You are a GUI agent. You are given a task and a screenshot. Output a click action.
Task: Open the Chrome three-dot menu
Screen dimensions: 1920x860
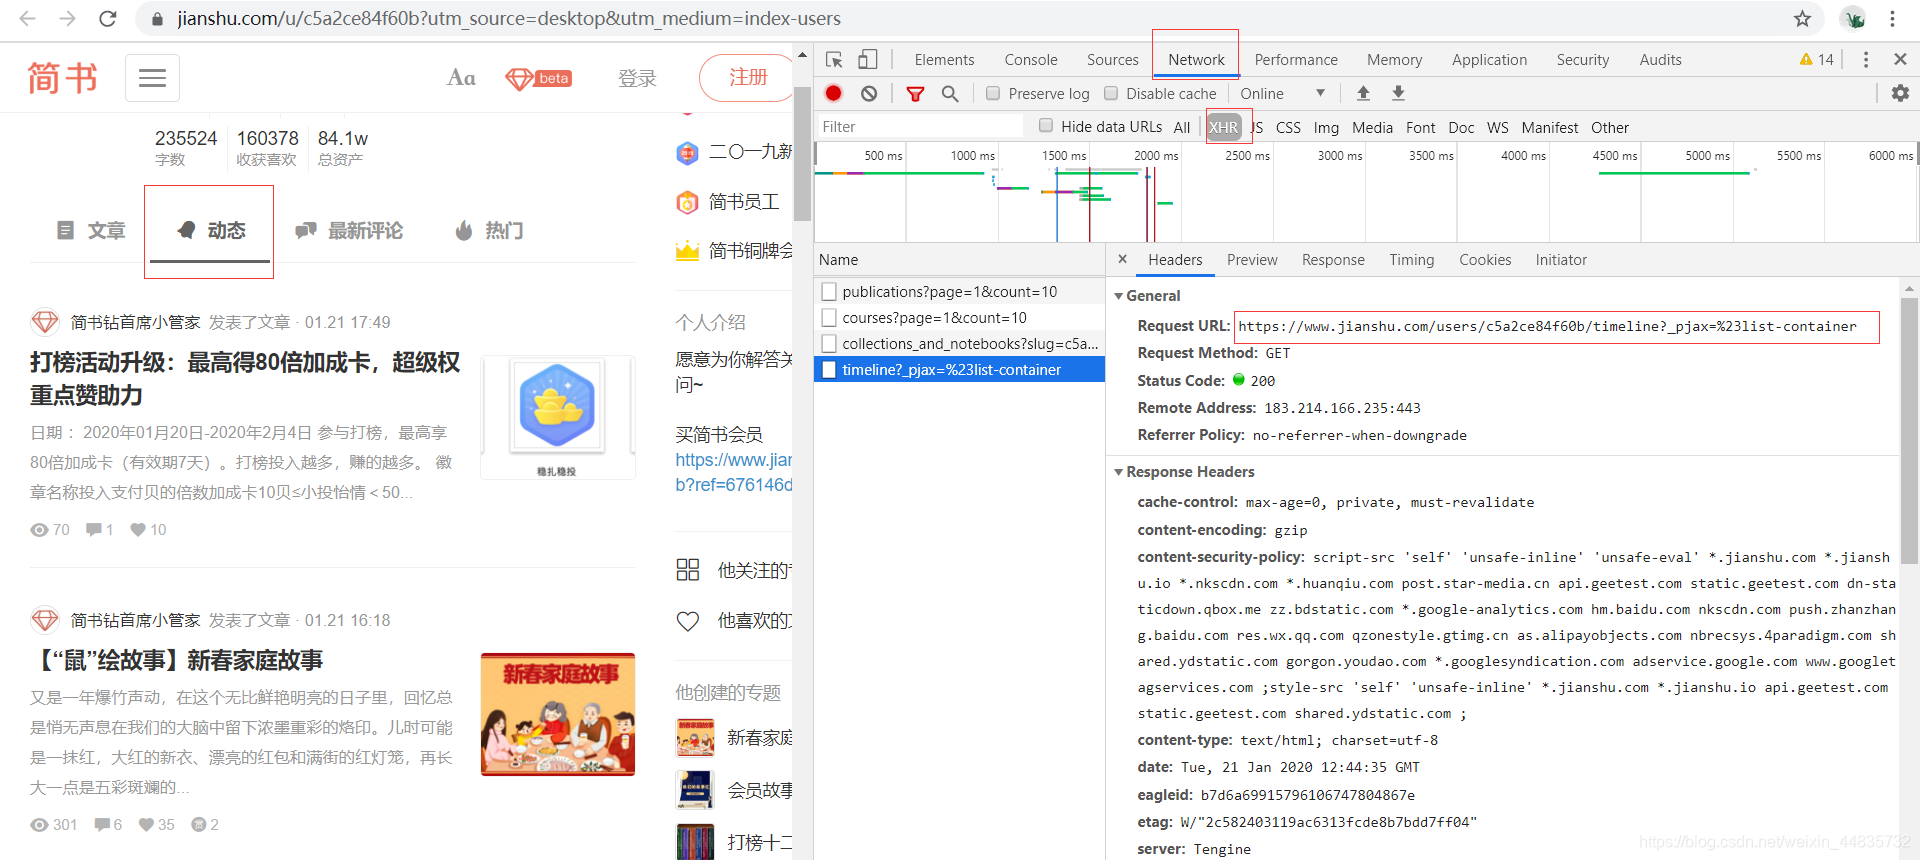pyautogui.click(x=1892, y=18)
